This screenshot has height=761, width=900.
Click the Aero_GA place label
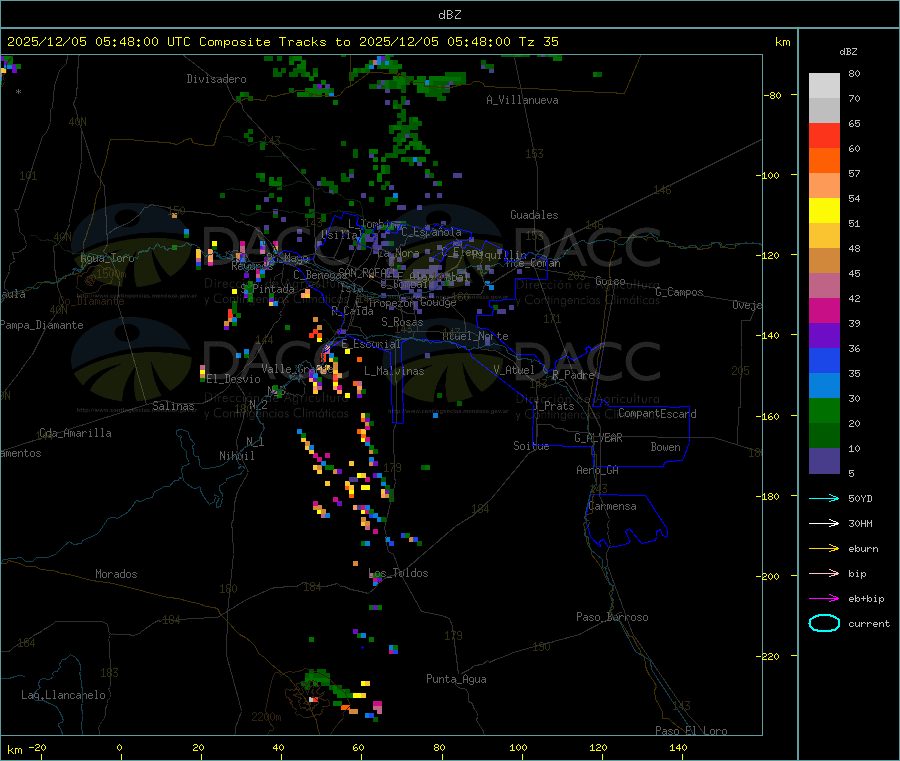point(598,470)
